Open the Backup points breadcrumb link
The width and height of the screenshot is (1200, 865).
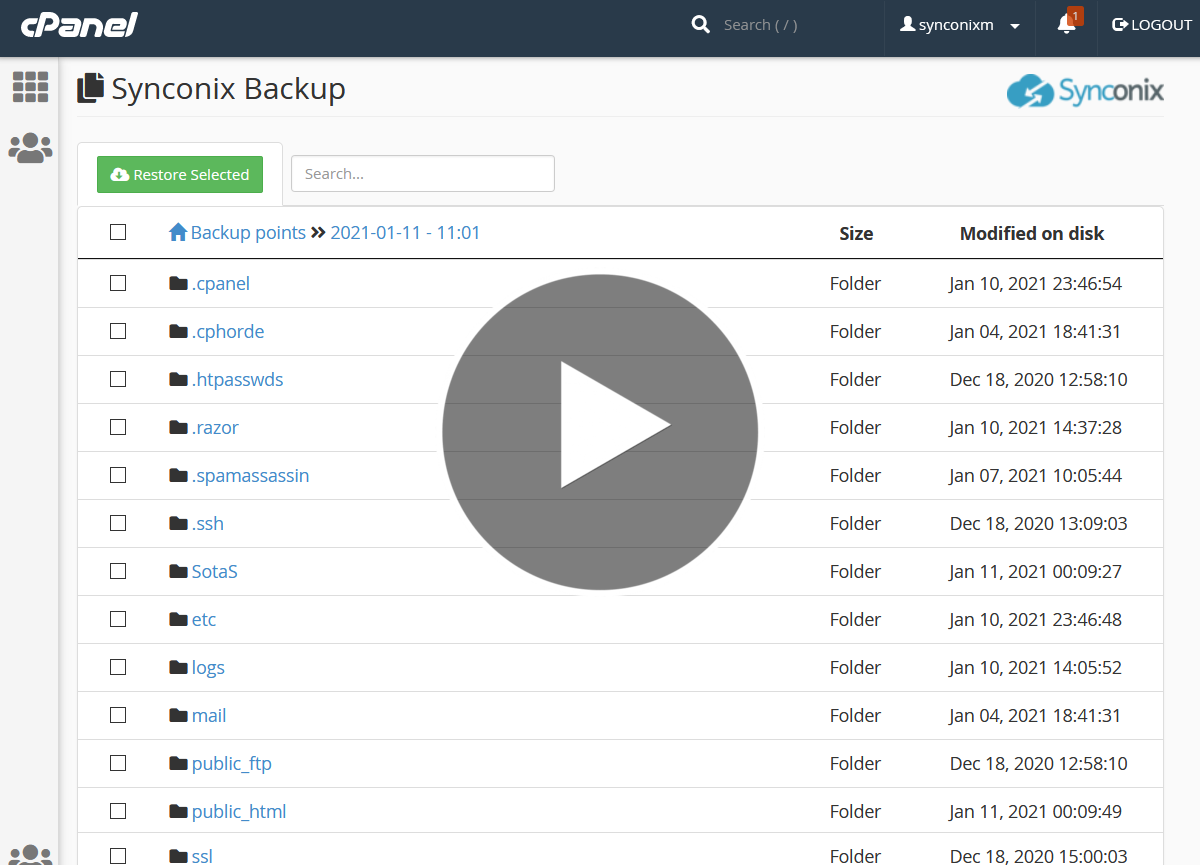247,232
